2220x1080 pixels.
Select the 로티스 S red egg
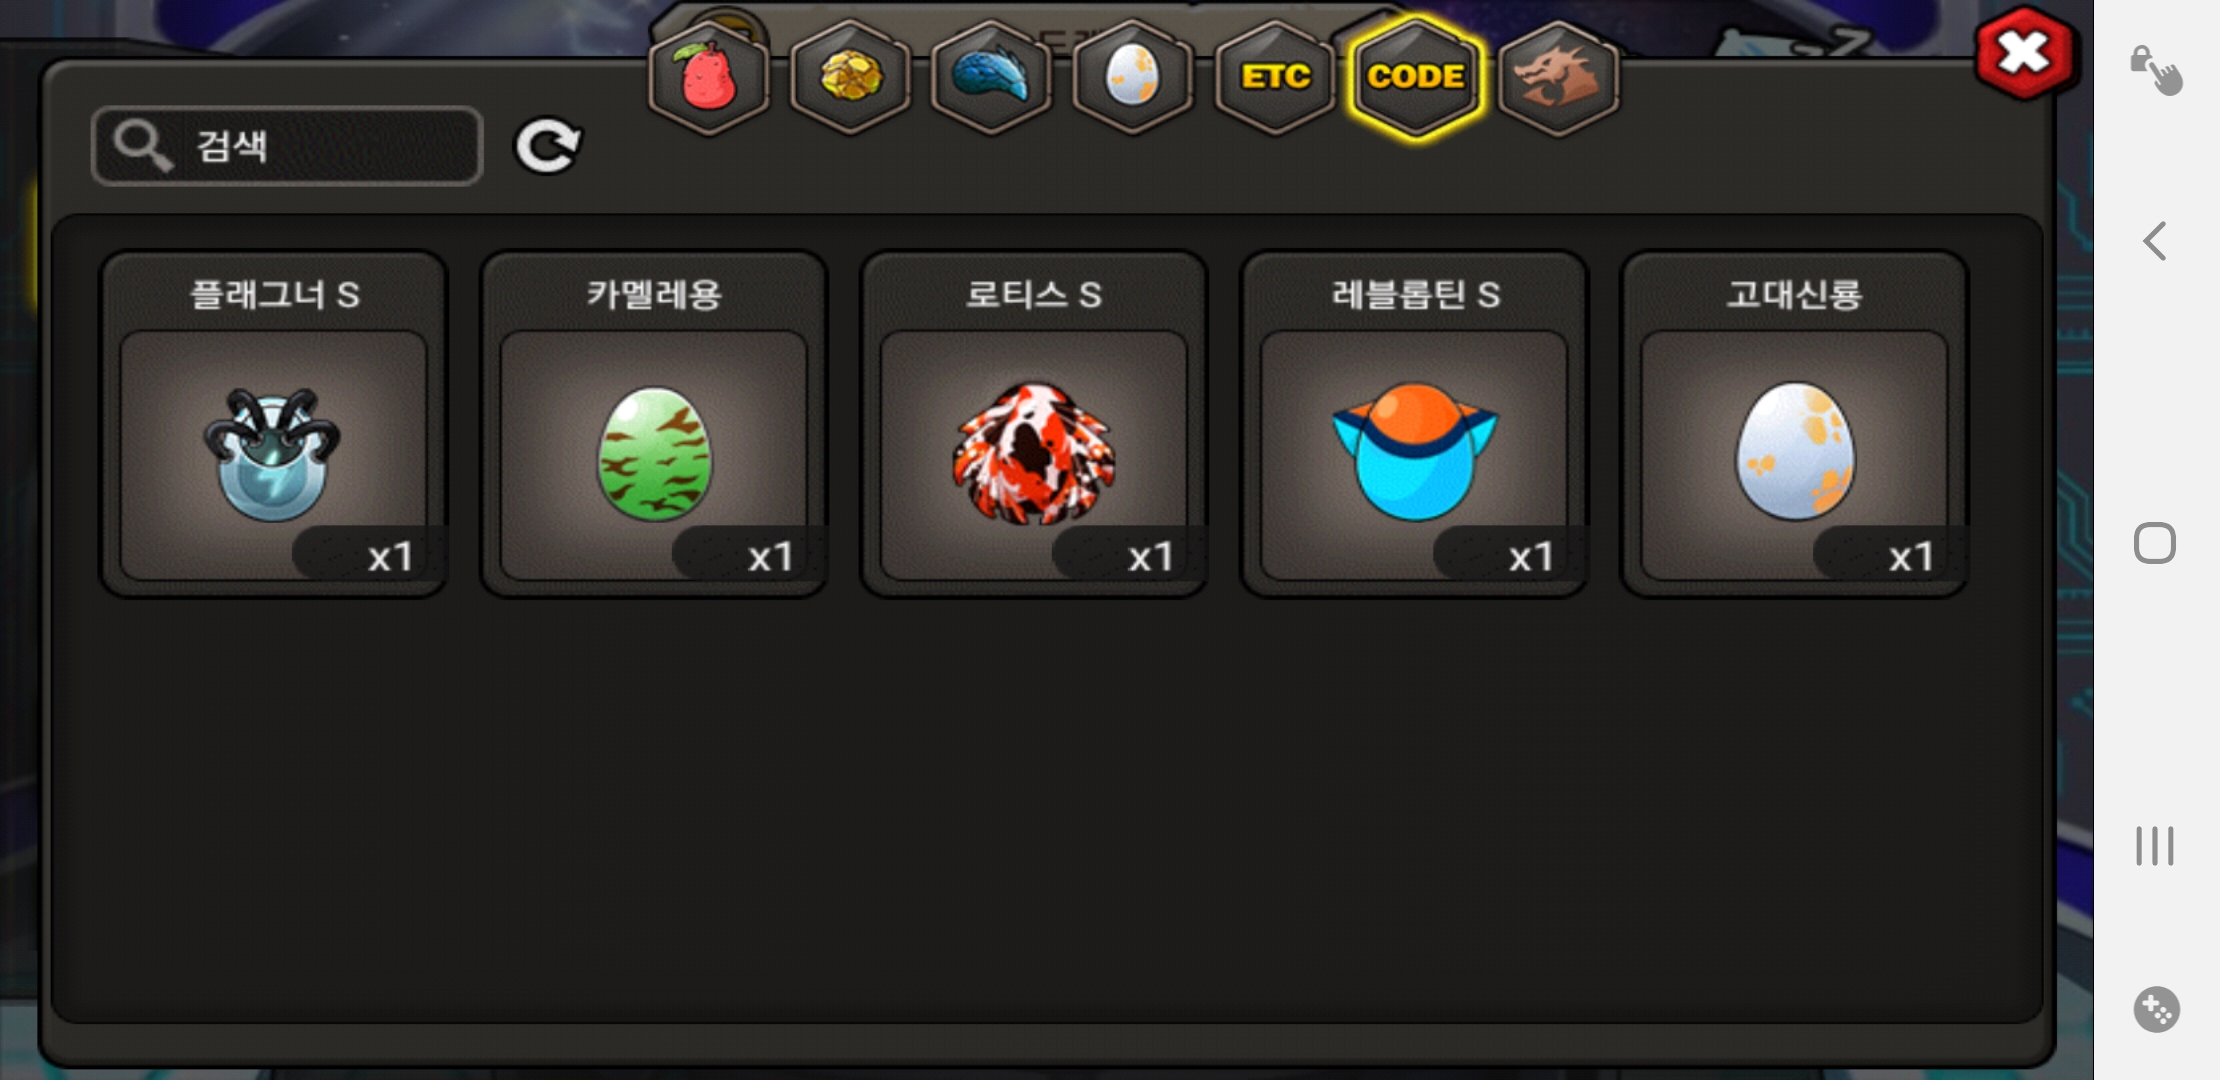pyautogui.click(x=1034, y=424)
